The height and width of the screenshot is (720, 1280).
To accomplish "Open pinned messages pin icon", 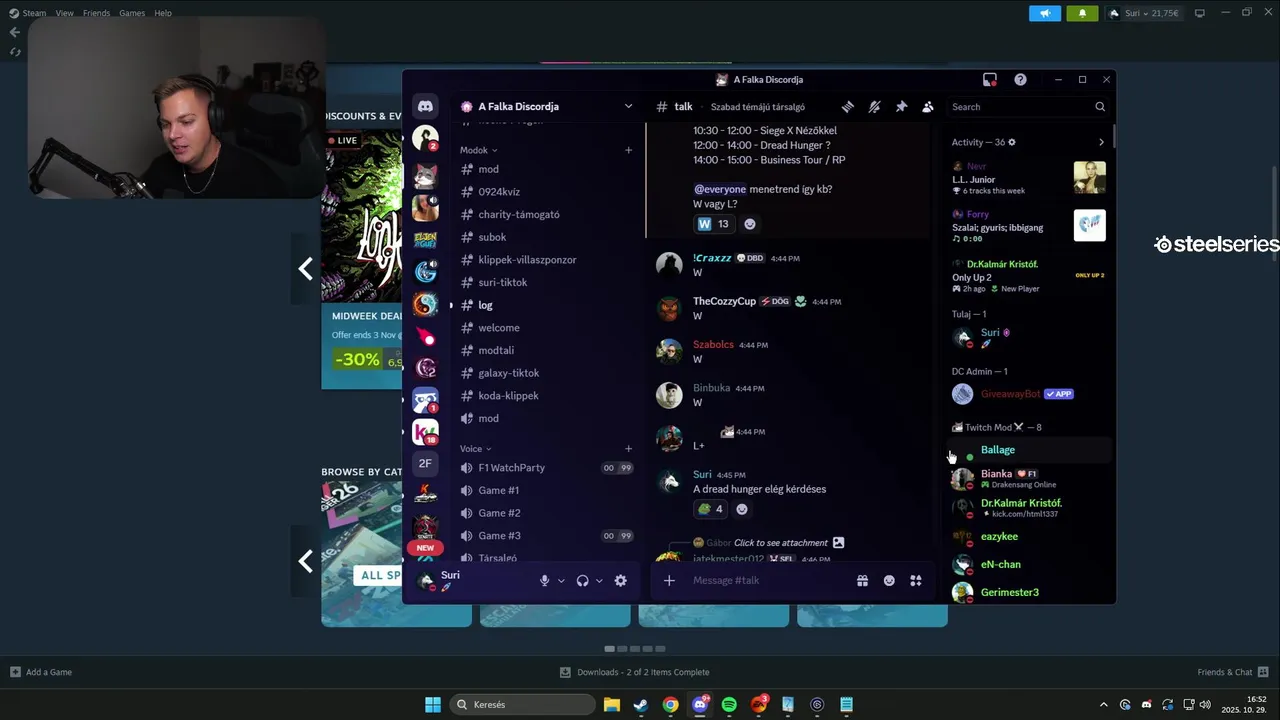I will (x=901, y=107).
